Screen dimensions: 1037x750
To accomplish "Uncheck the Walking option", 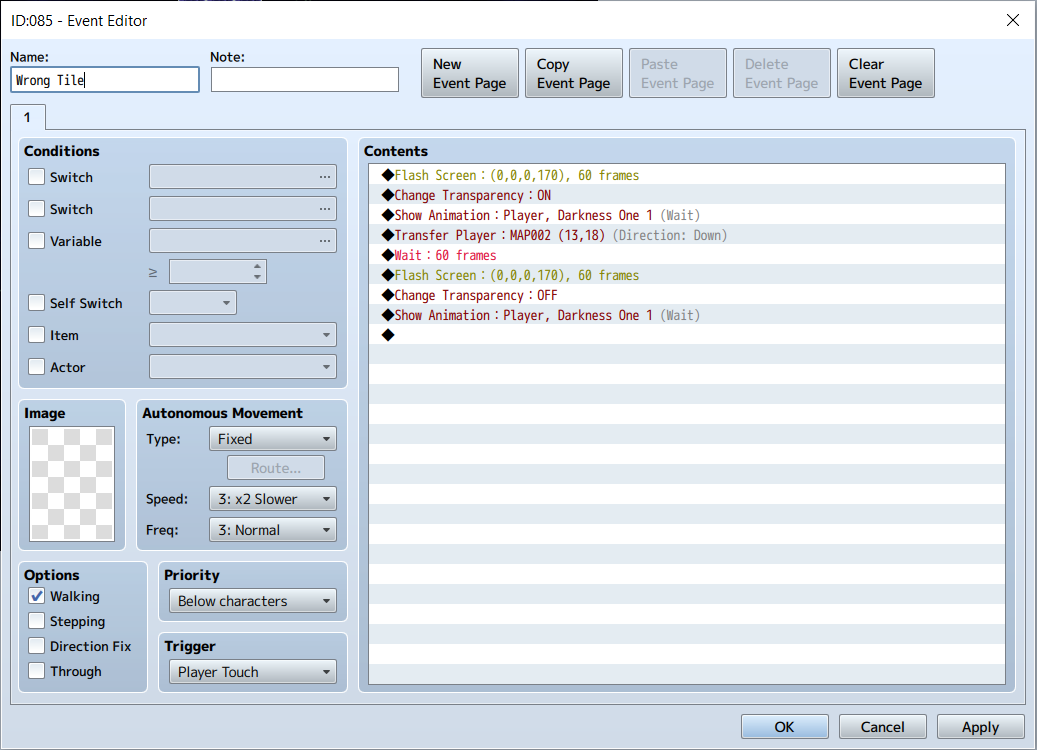I will click(x=36, y=596).
